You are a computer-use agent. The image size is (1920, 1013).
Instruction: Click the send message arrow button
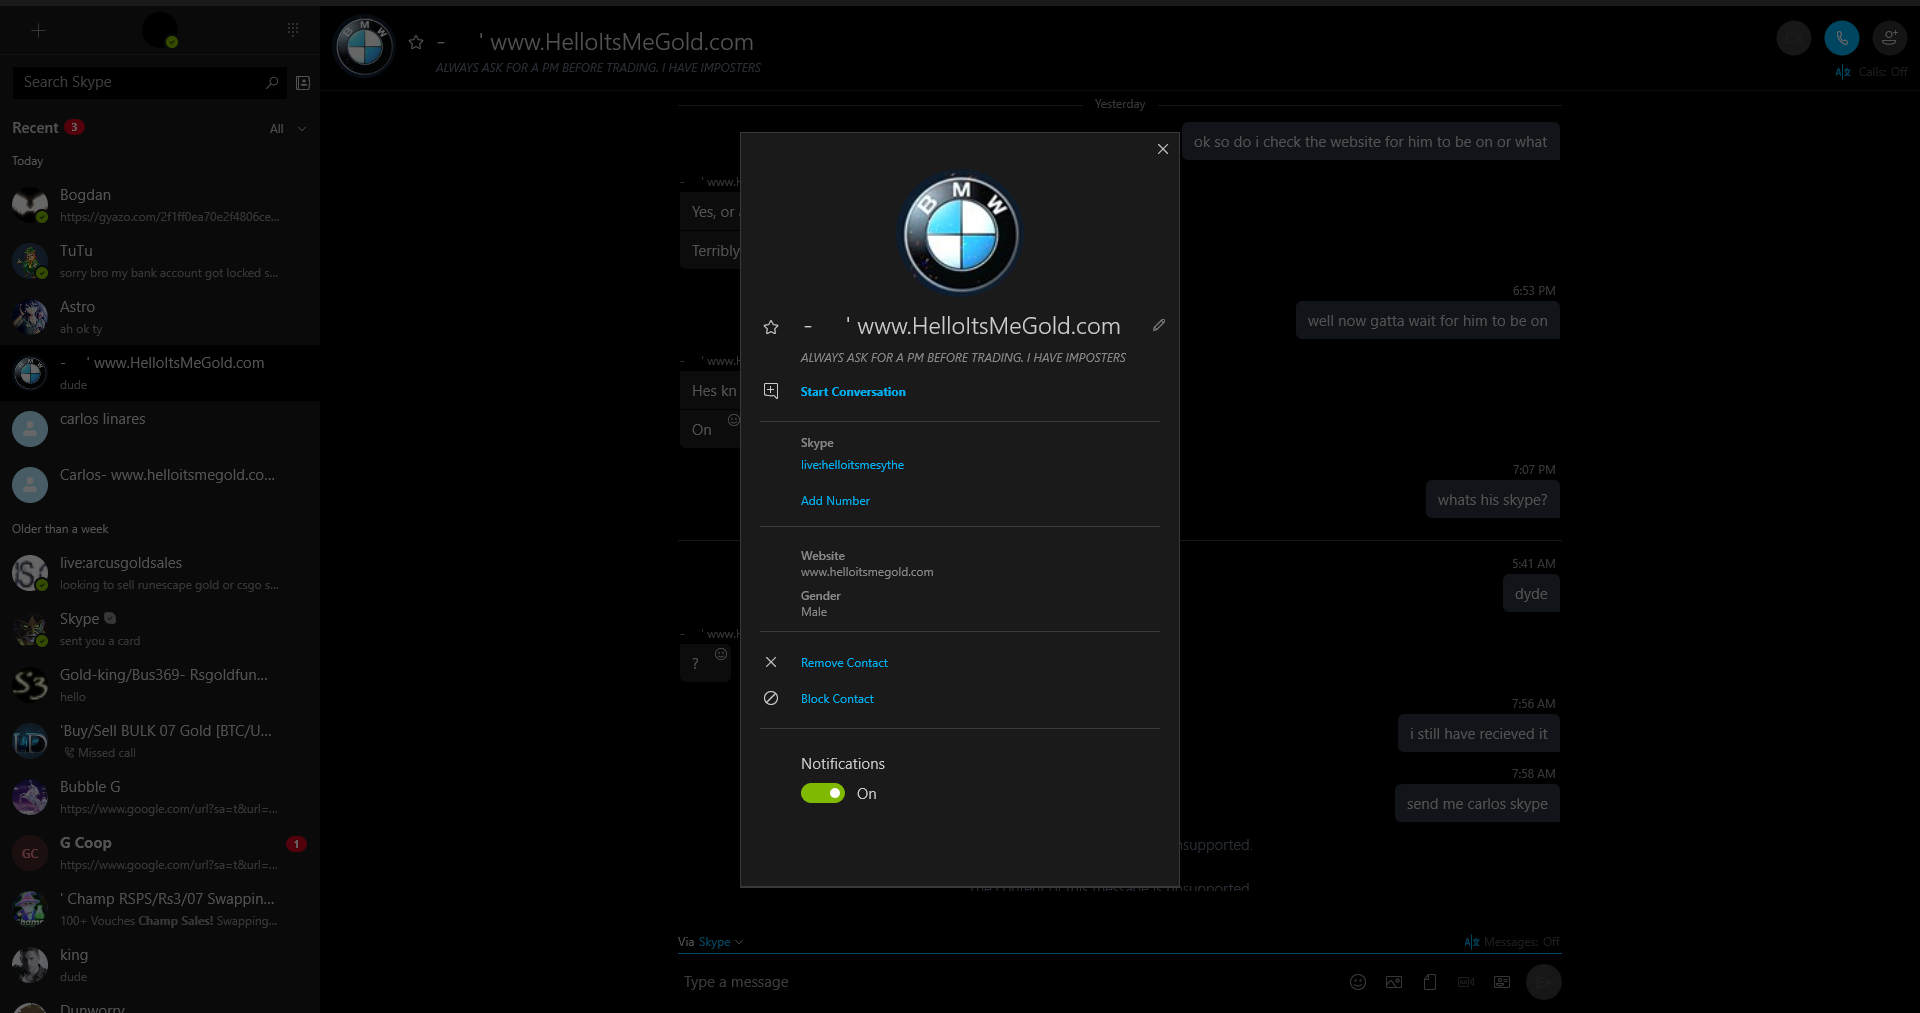click(1543, 982)
